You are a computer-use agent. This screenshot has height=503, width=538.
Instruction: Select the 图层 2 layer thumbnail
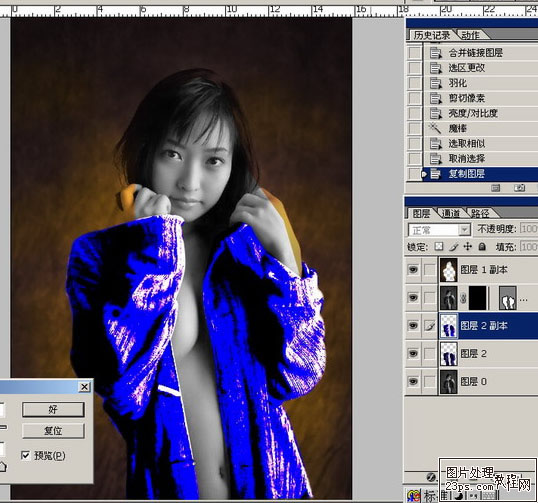coord(448,354)
